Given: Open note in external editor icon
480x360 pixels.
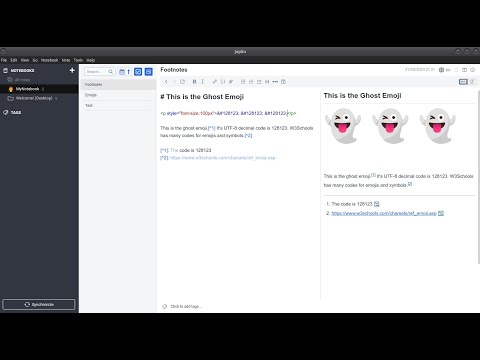Looking at the screenshot, I should coord(182,82).
